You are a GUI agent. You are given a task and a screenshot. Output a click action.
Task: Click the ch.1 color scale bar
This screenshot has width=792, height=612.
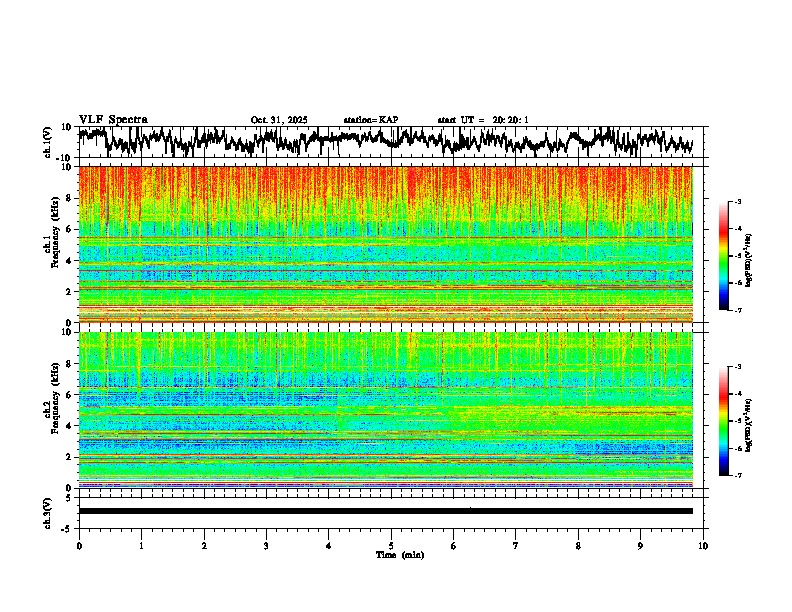coord(723,256)
